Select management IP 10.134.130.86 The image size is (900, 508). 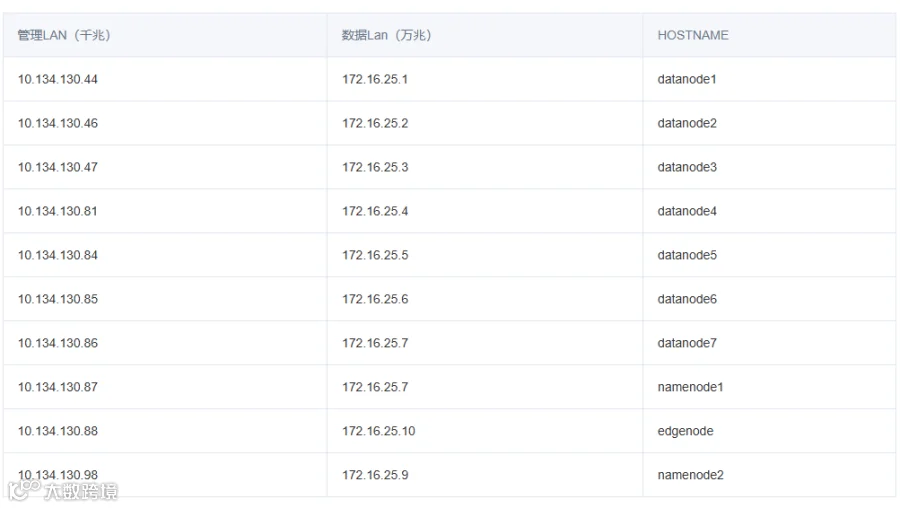click(x=165, y=343)
